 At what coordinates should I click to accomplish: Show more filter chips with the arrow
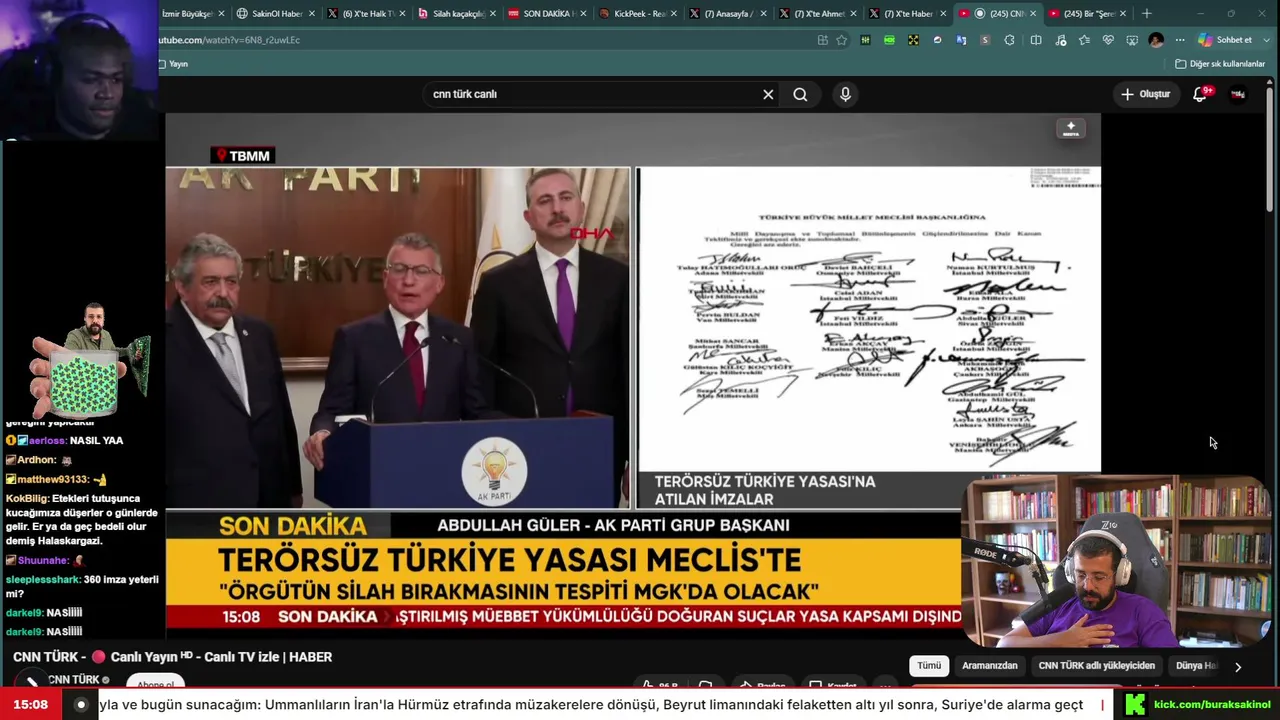coord(1238,667)
